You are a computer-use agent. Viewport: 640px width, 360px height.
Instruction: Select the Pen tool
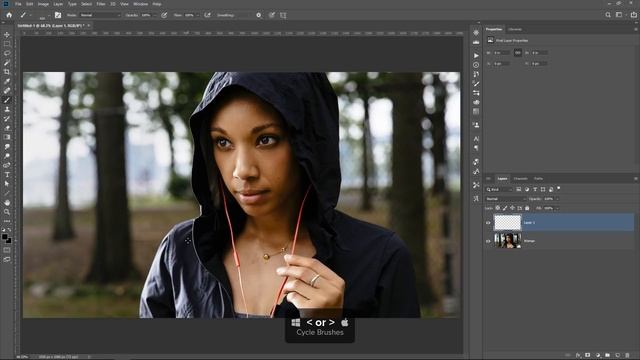coord(7,165)
